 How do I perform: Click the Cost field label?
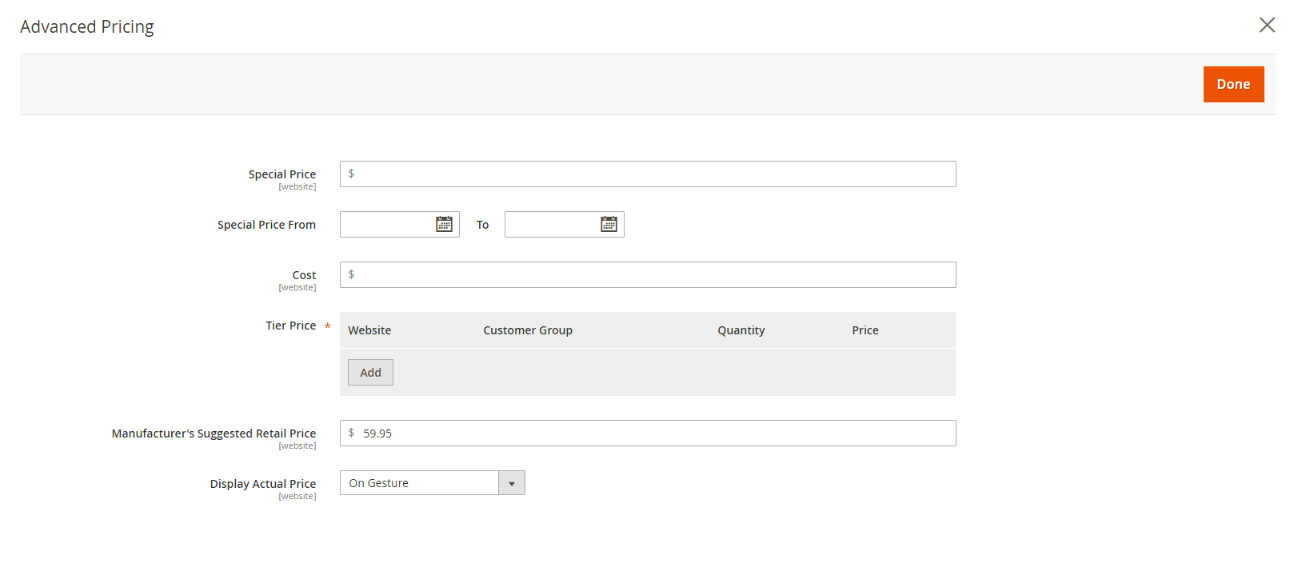[x=304, y=275]
